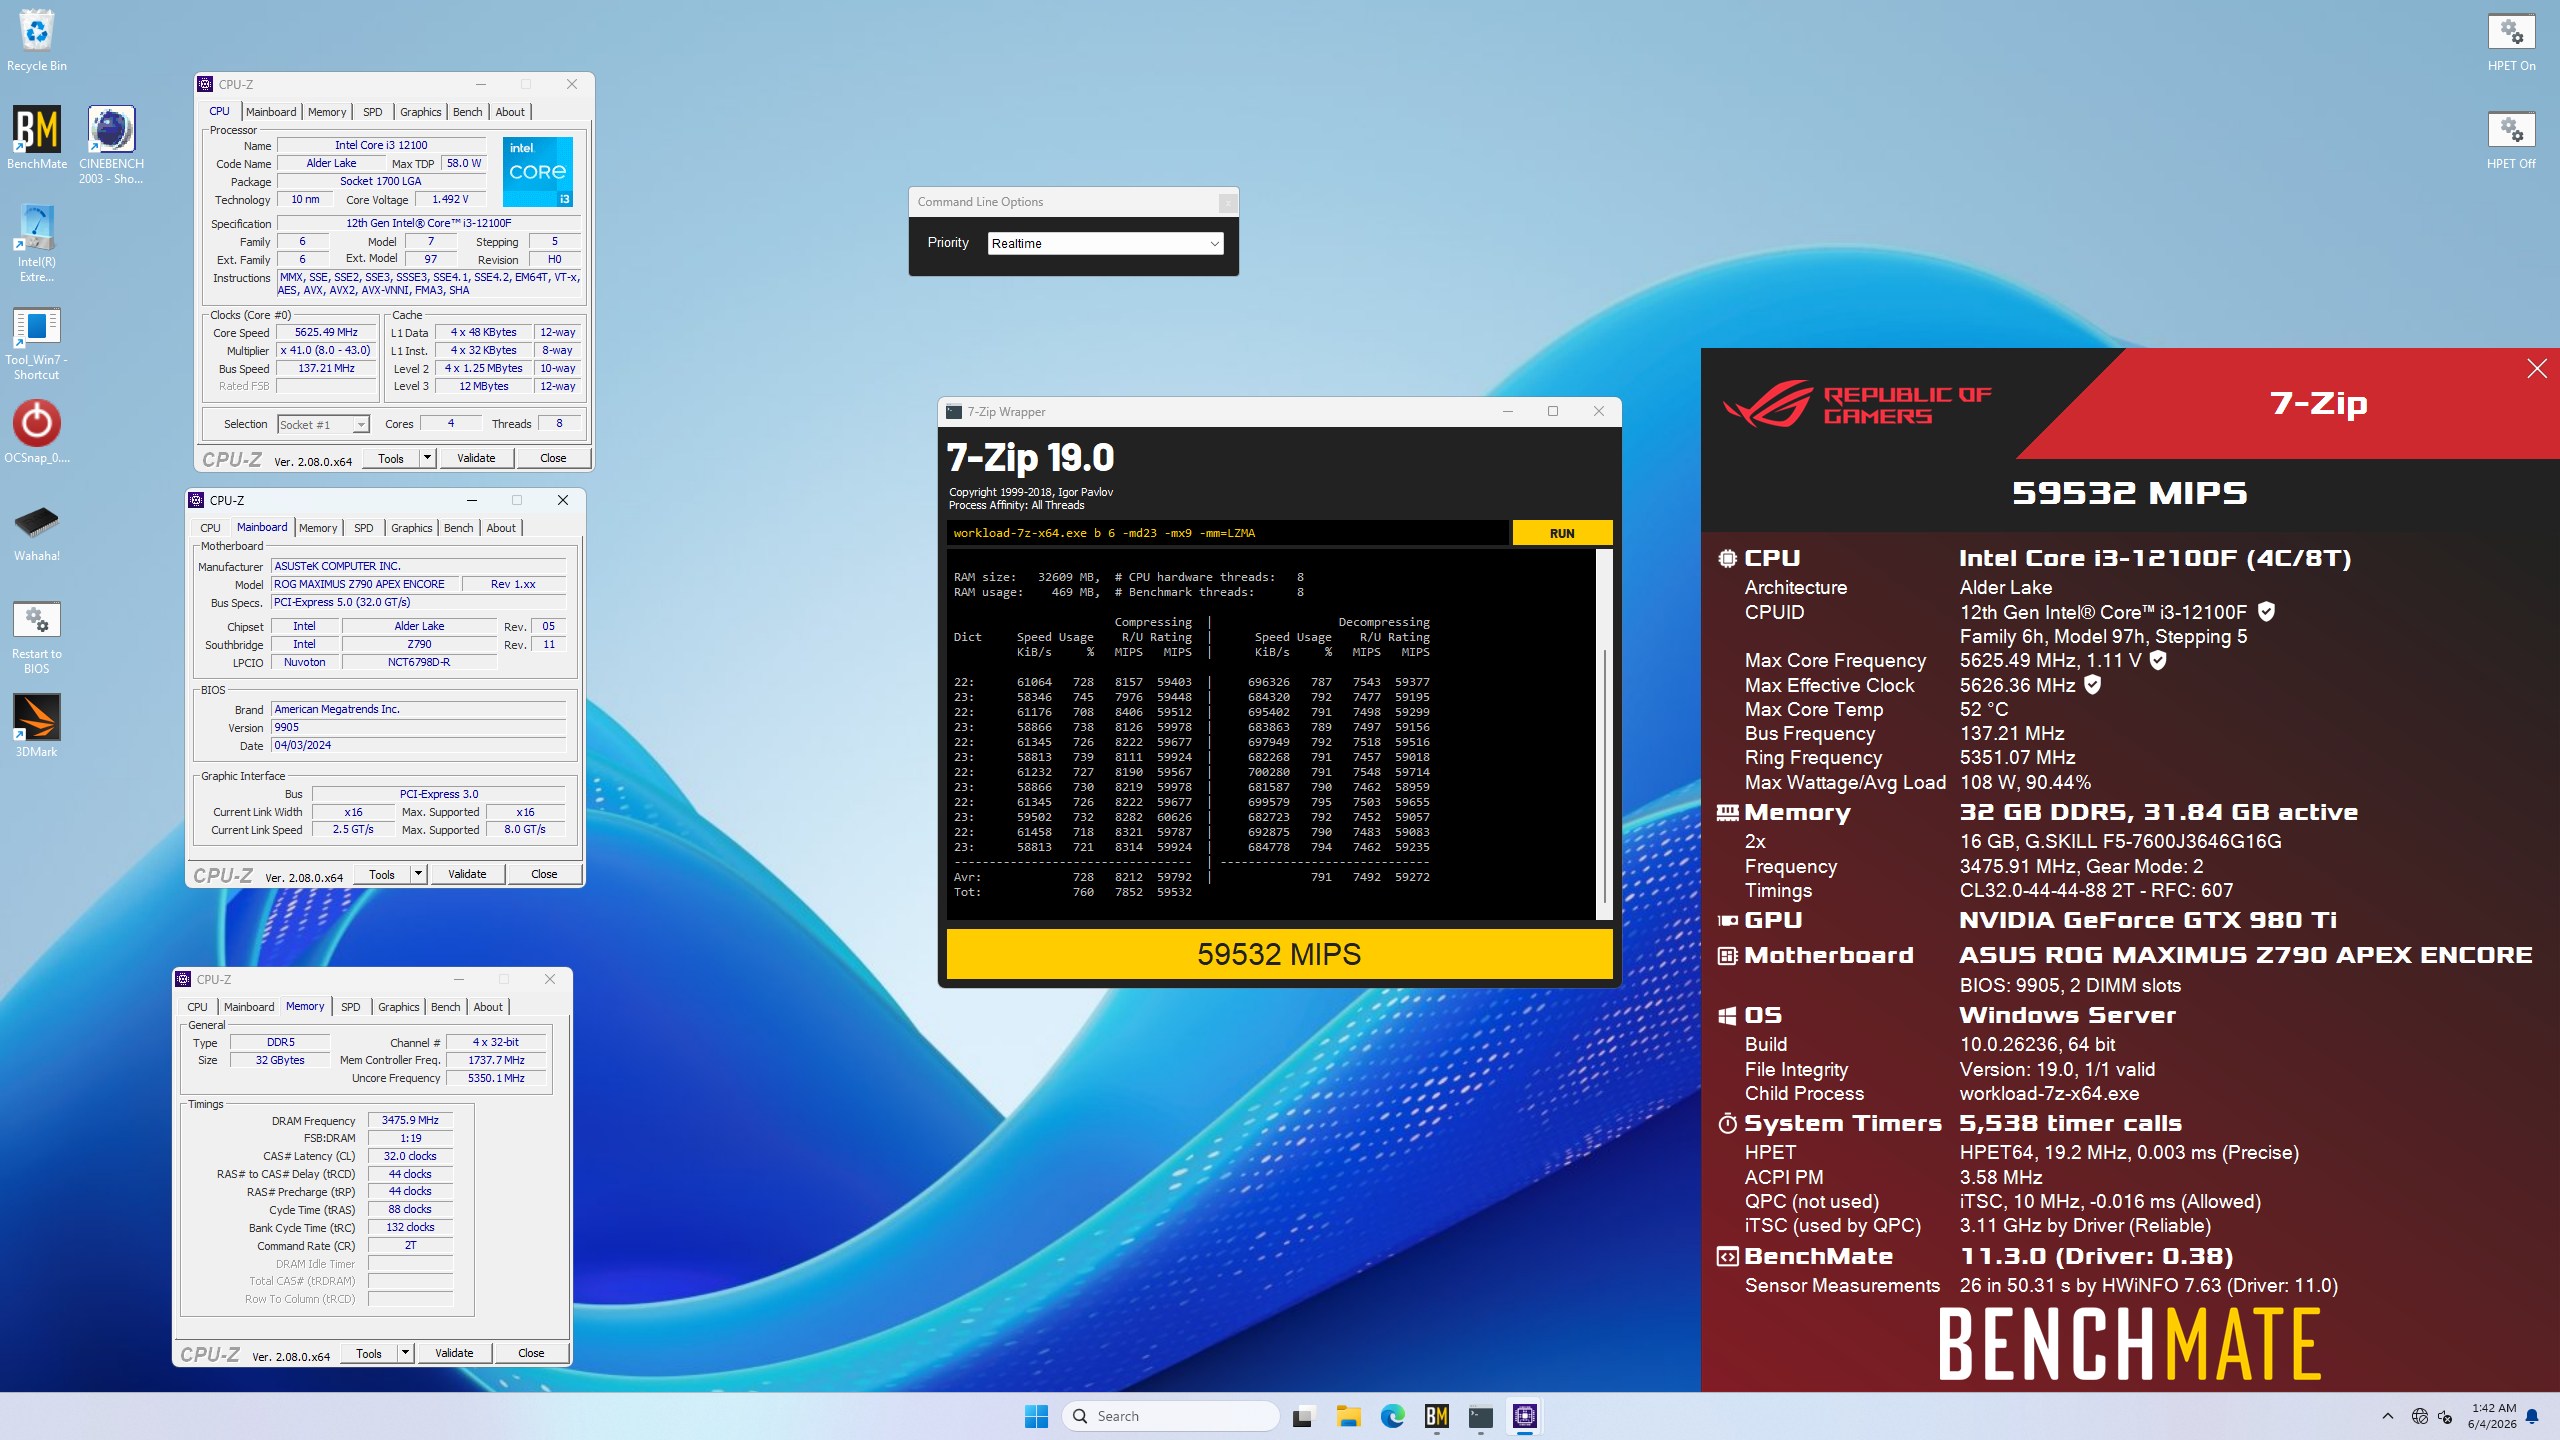The width and height of the screenshot is (2560, 1440).
Task: Click the Uncore Frequency value 5350.1 MHz
Action: (496, 1078)
